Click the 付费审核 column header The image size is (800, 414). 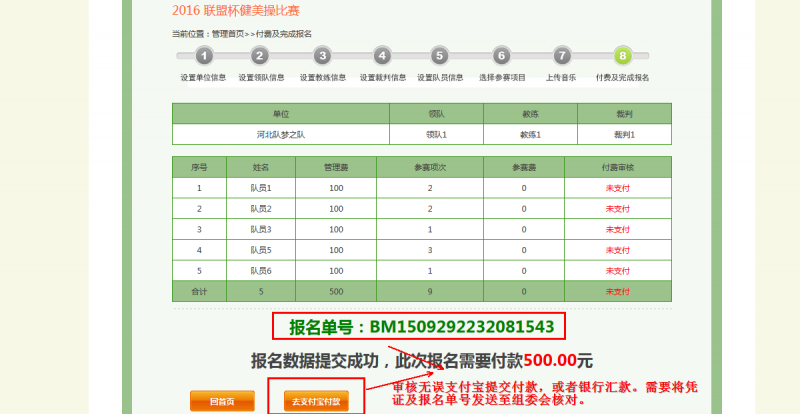point(617,166)
